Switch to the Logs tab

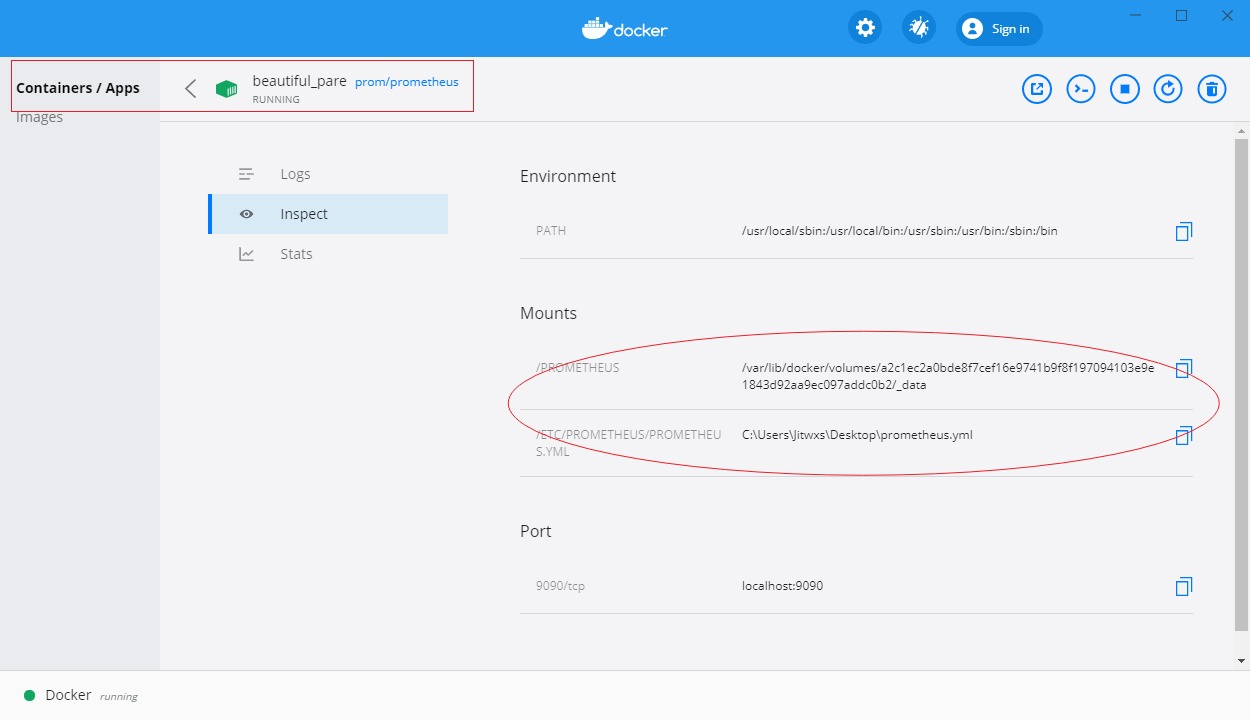coord(328,174)
